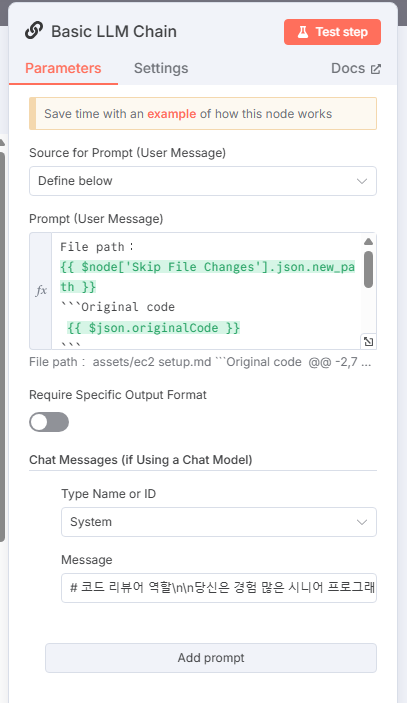Click the prompt editor scrollbar thumb
This screenshot has height=703, width=407.
pos(368,269)
